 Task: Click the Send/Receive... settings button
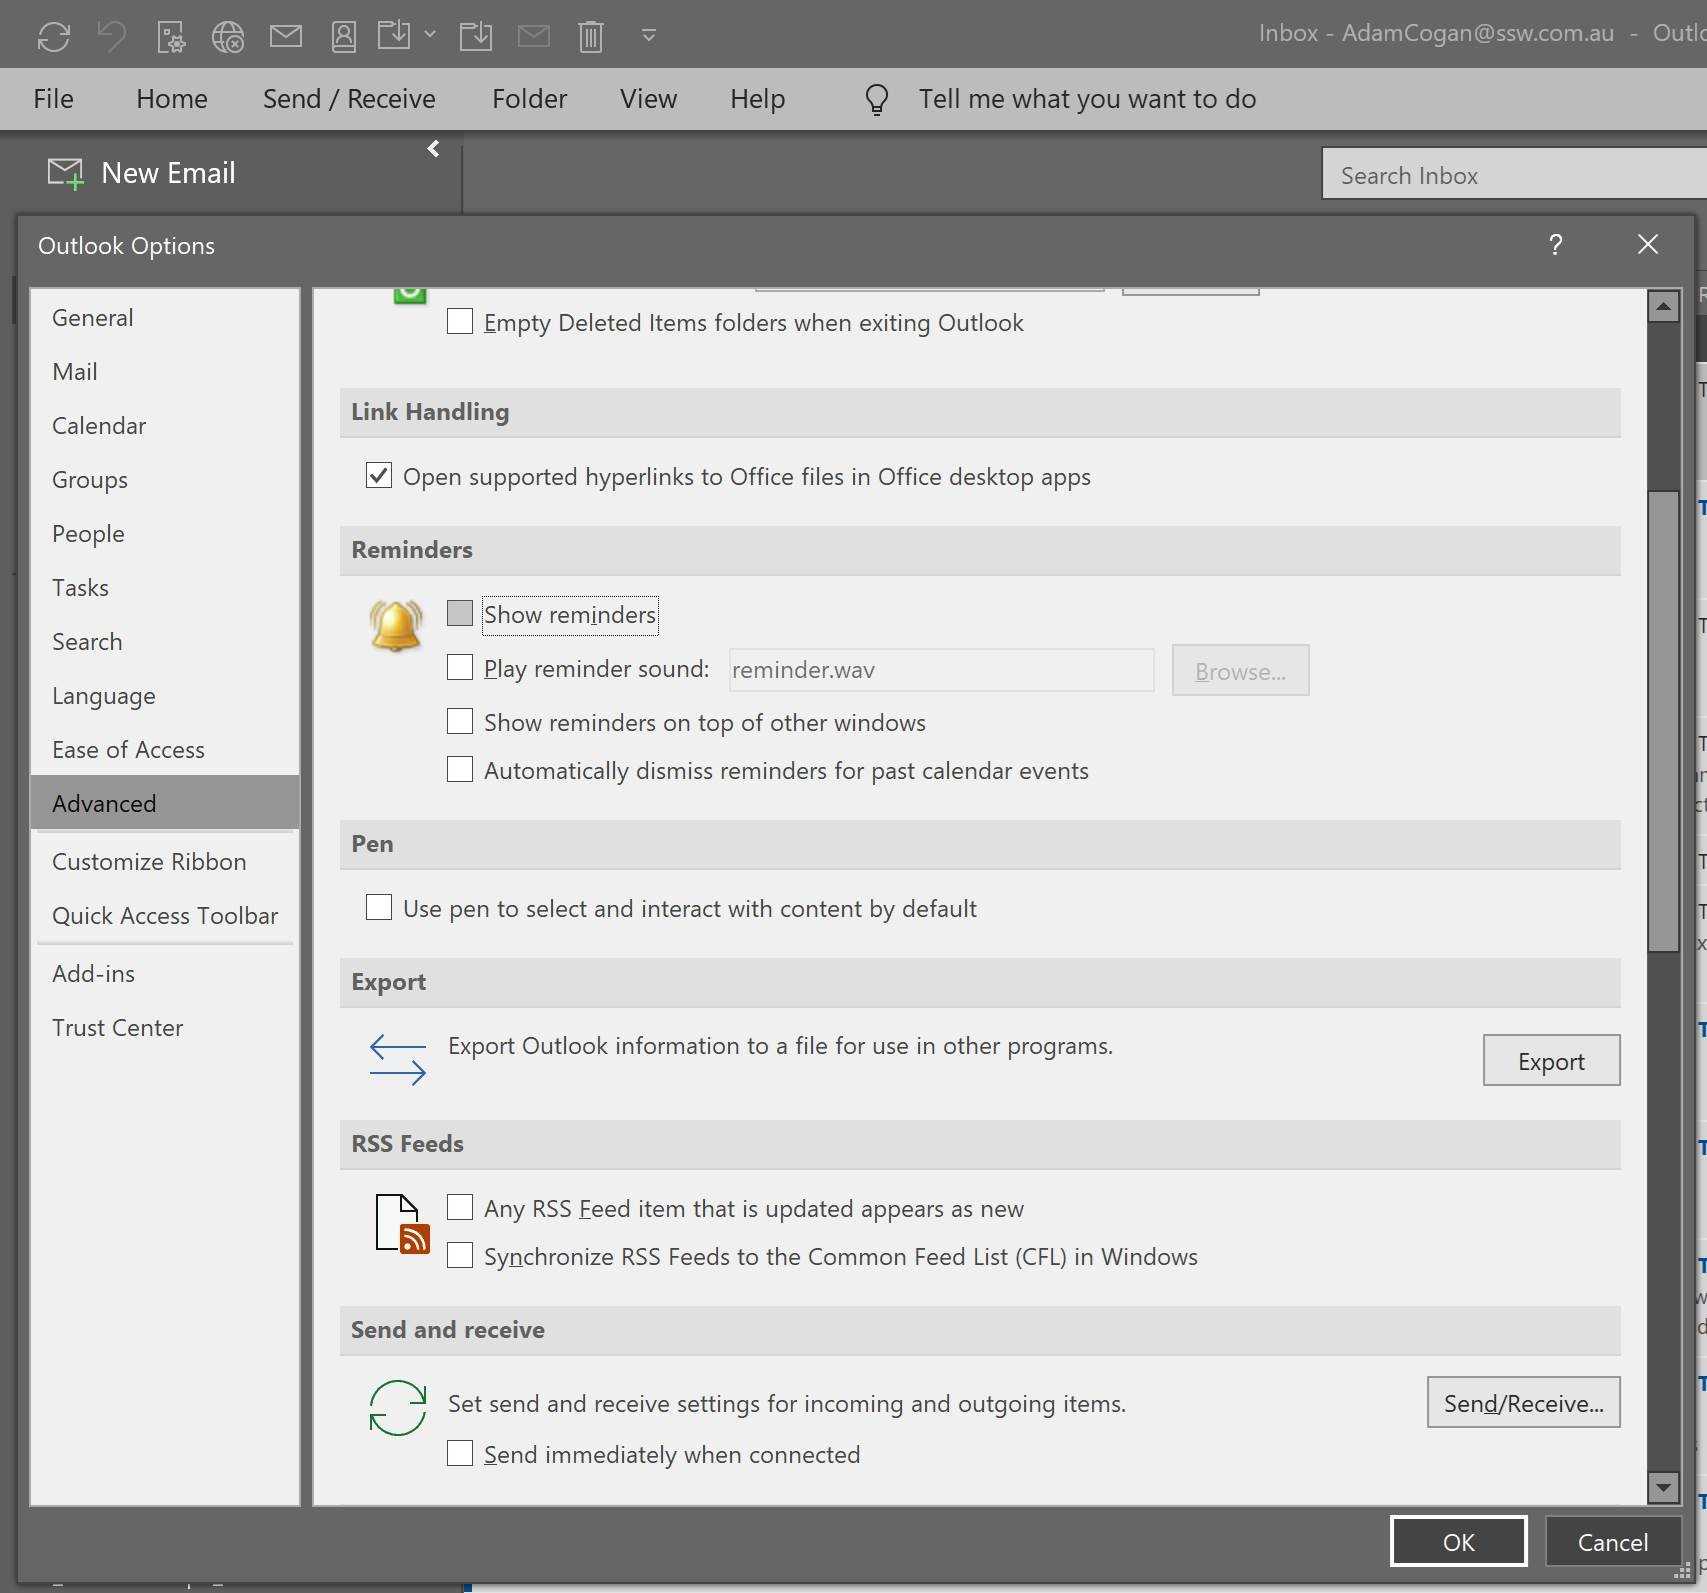1522,1403
